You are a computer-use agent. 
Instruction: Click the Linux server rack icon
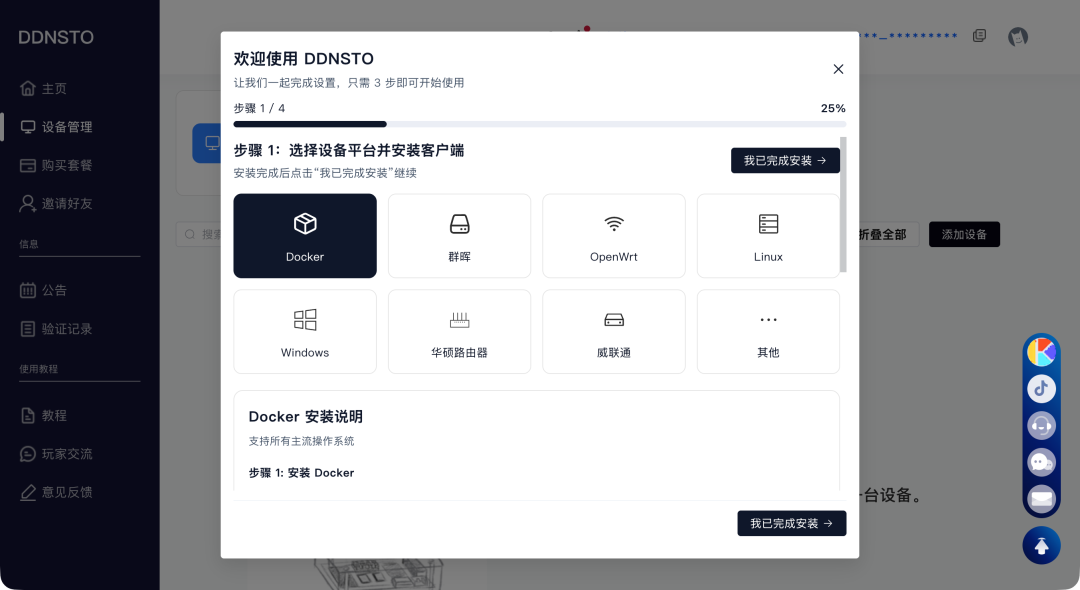[768, 224]
